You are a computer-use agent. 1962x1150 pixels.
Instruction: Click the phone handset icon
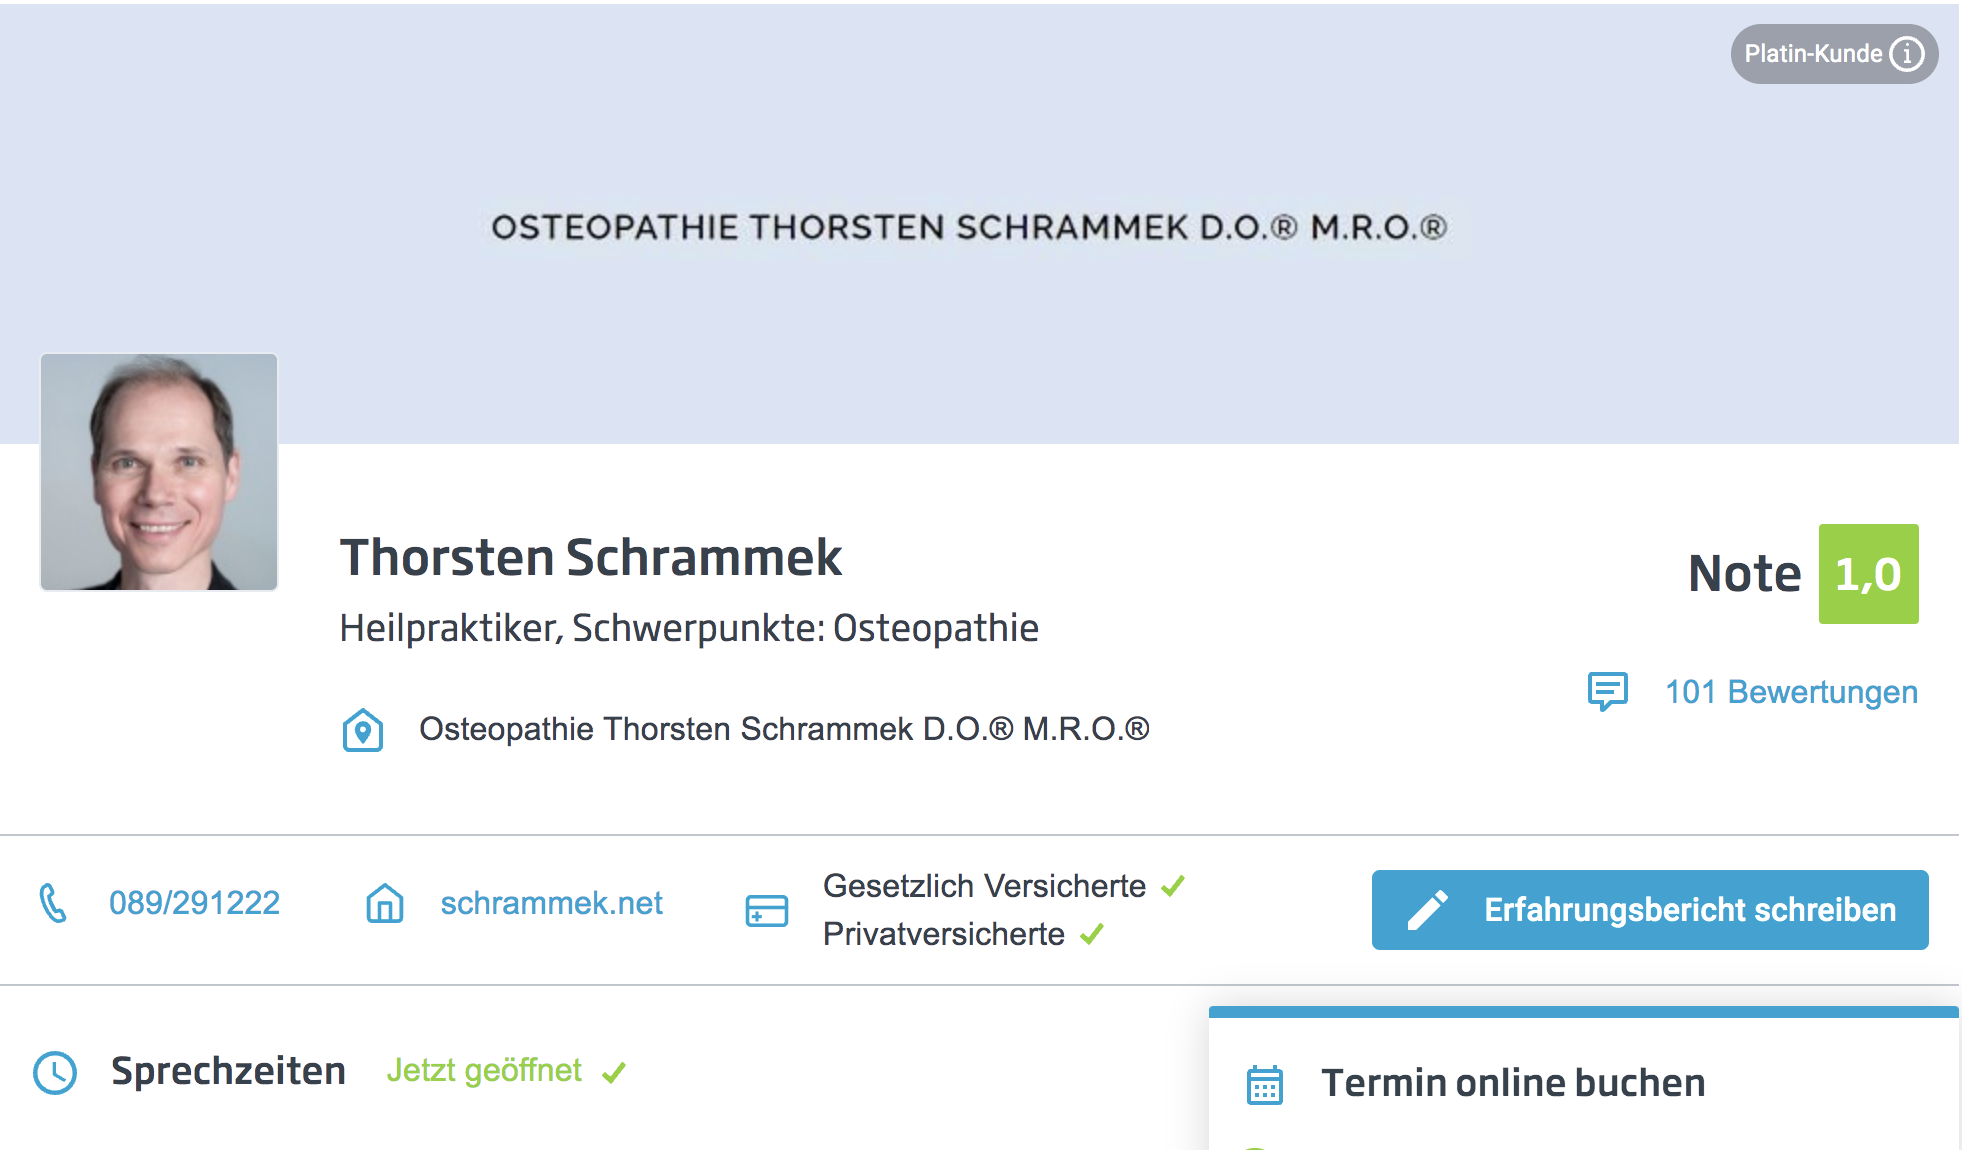point(53,903)
